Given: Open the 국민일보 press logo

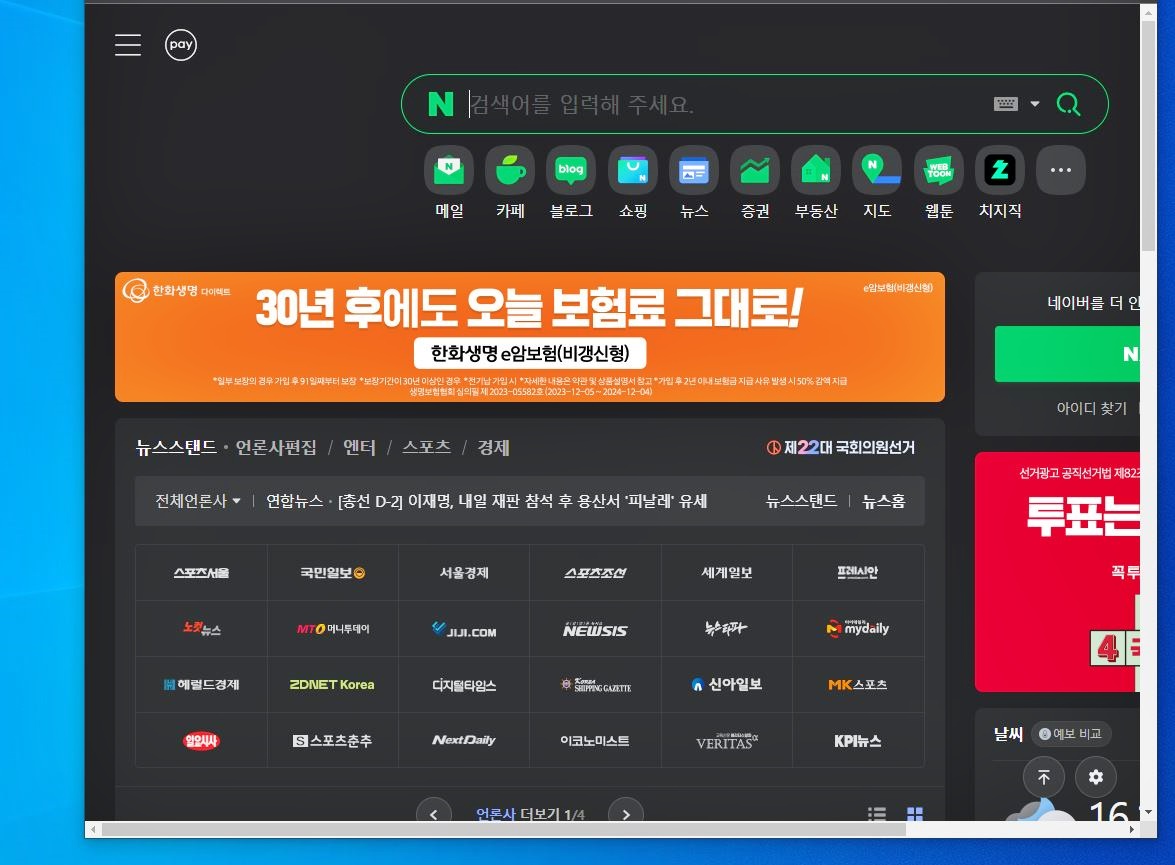Looking at the screenshot, I should 332,573.
